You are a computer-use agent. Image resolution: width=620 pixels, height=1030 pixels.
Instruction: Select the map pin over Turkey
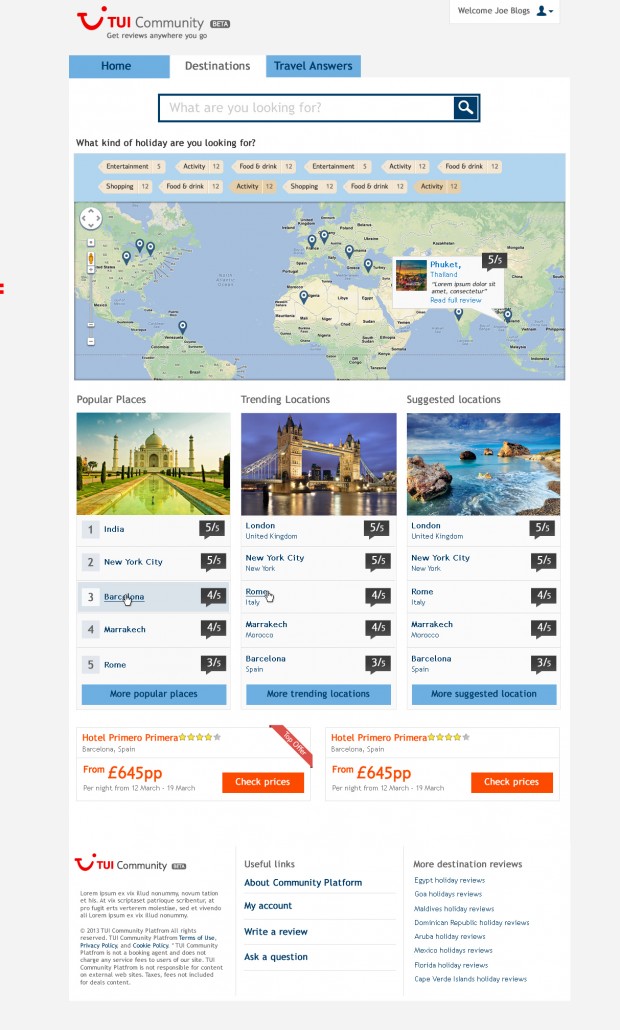click(x=368, y=264)
